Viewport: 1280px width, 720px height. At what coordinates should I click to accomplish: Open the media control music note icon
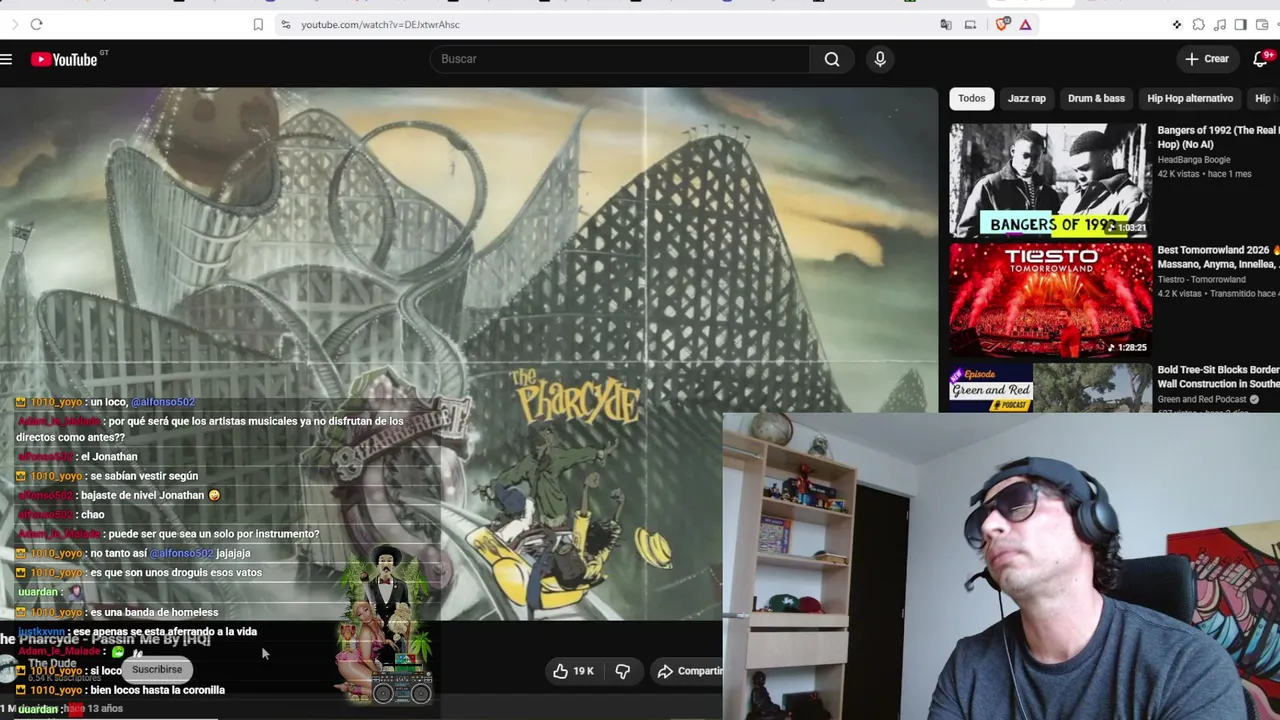click(1219, 24)
